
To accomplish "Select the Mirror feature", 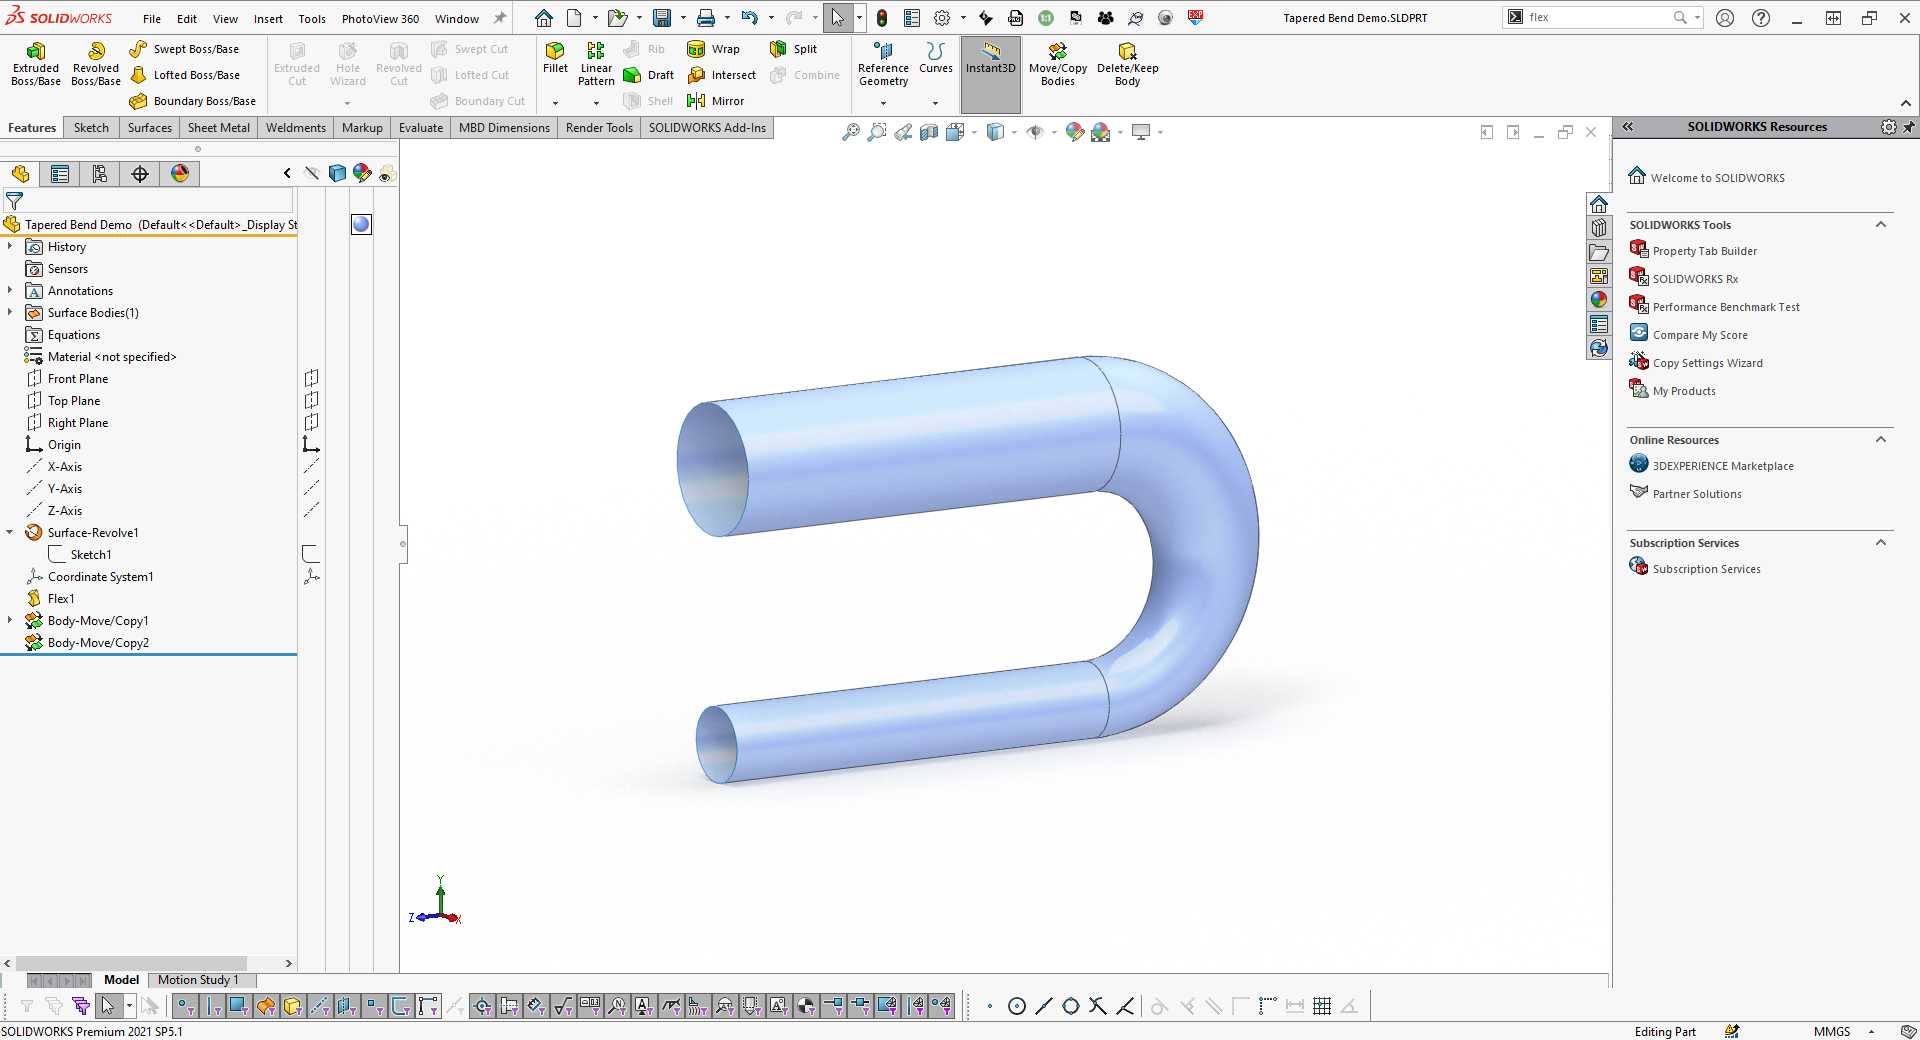I will (x=716, y=101).
